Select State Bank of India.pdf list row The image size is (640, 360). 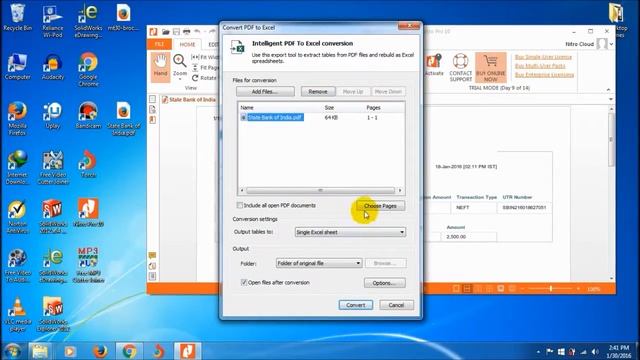pos(321,118)
